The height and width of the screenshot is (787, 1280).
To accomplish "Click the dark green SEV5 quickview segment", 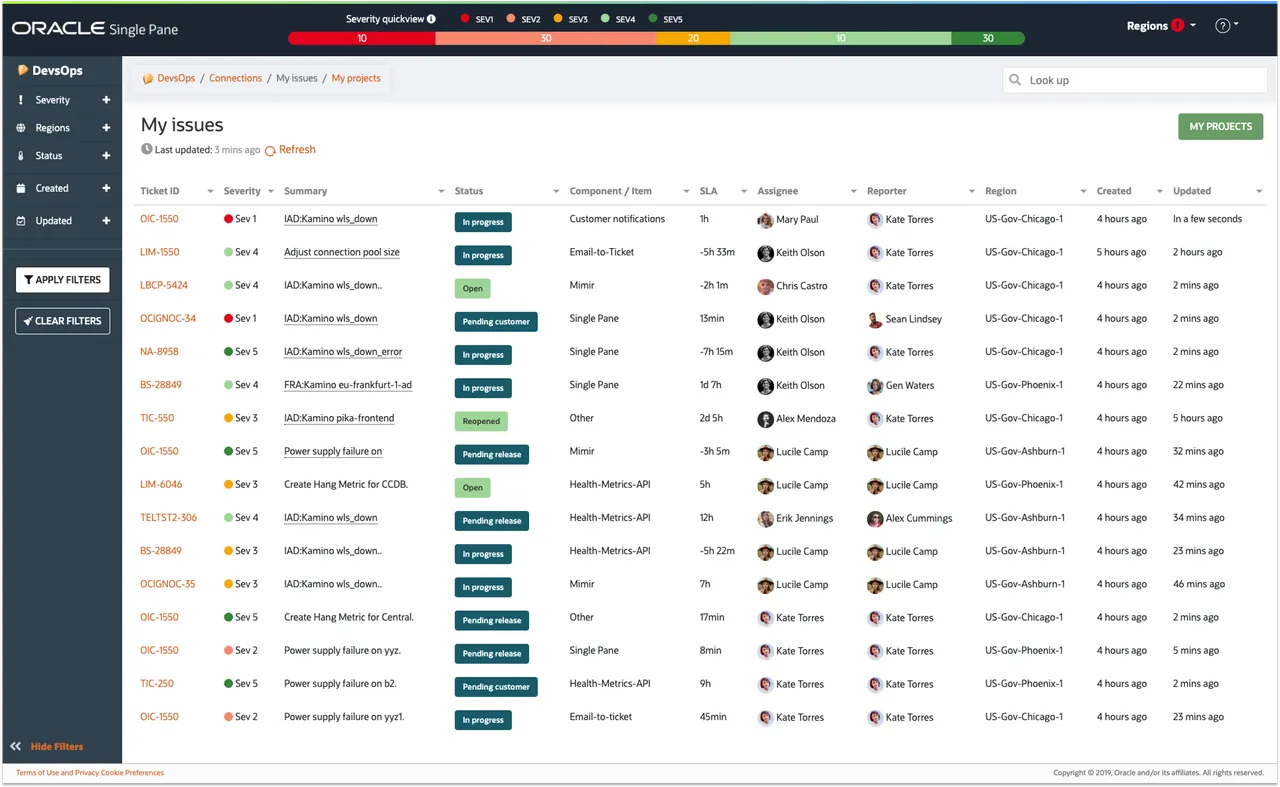I will click(x=988, y=39).
